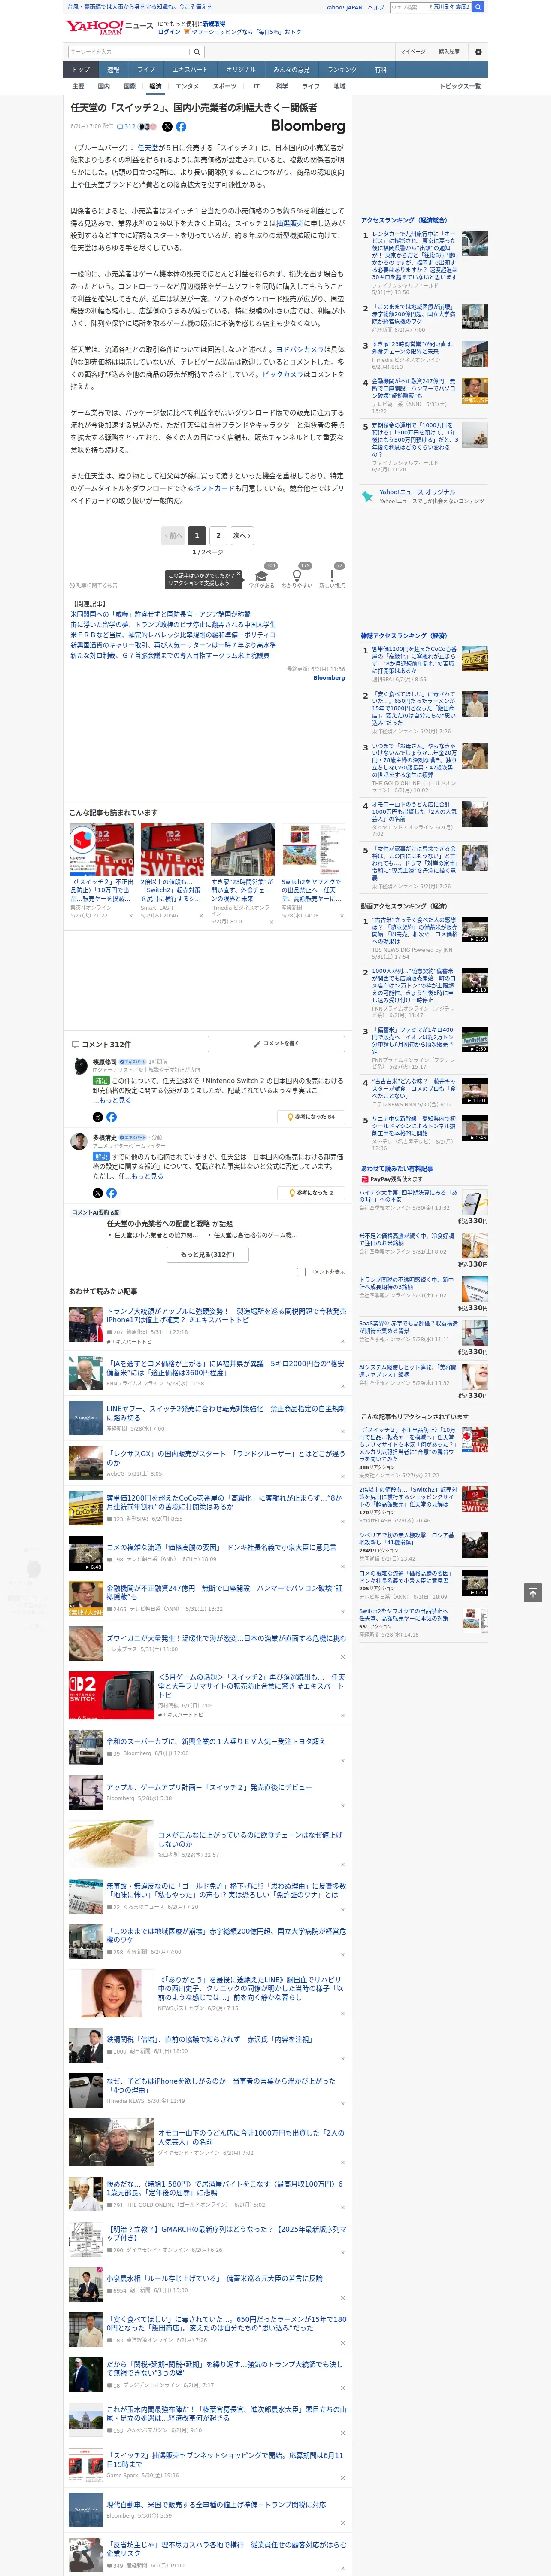Open the エンタメ category tab
The width and height of the screenshot is (551, 2576).
point(187,86)
